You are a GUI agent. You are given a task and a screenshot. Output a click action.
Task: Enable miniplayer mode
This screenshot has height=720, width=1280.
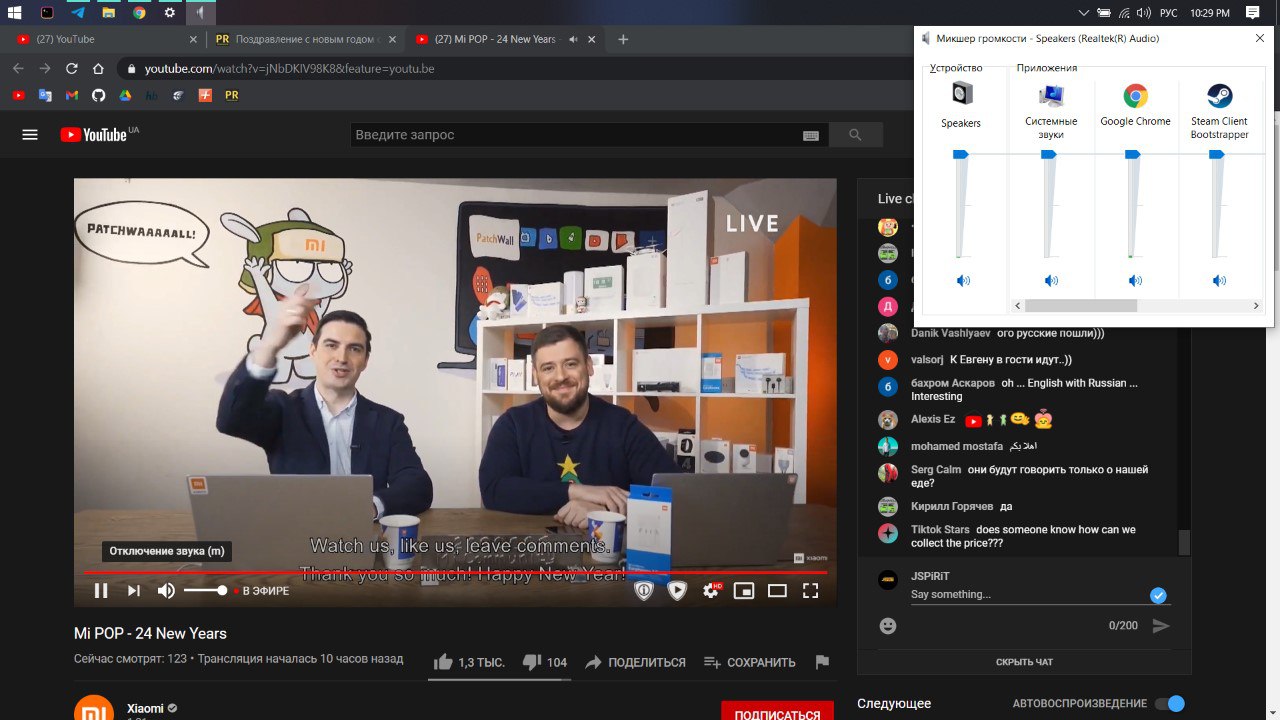(x=743, y=591)
